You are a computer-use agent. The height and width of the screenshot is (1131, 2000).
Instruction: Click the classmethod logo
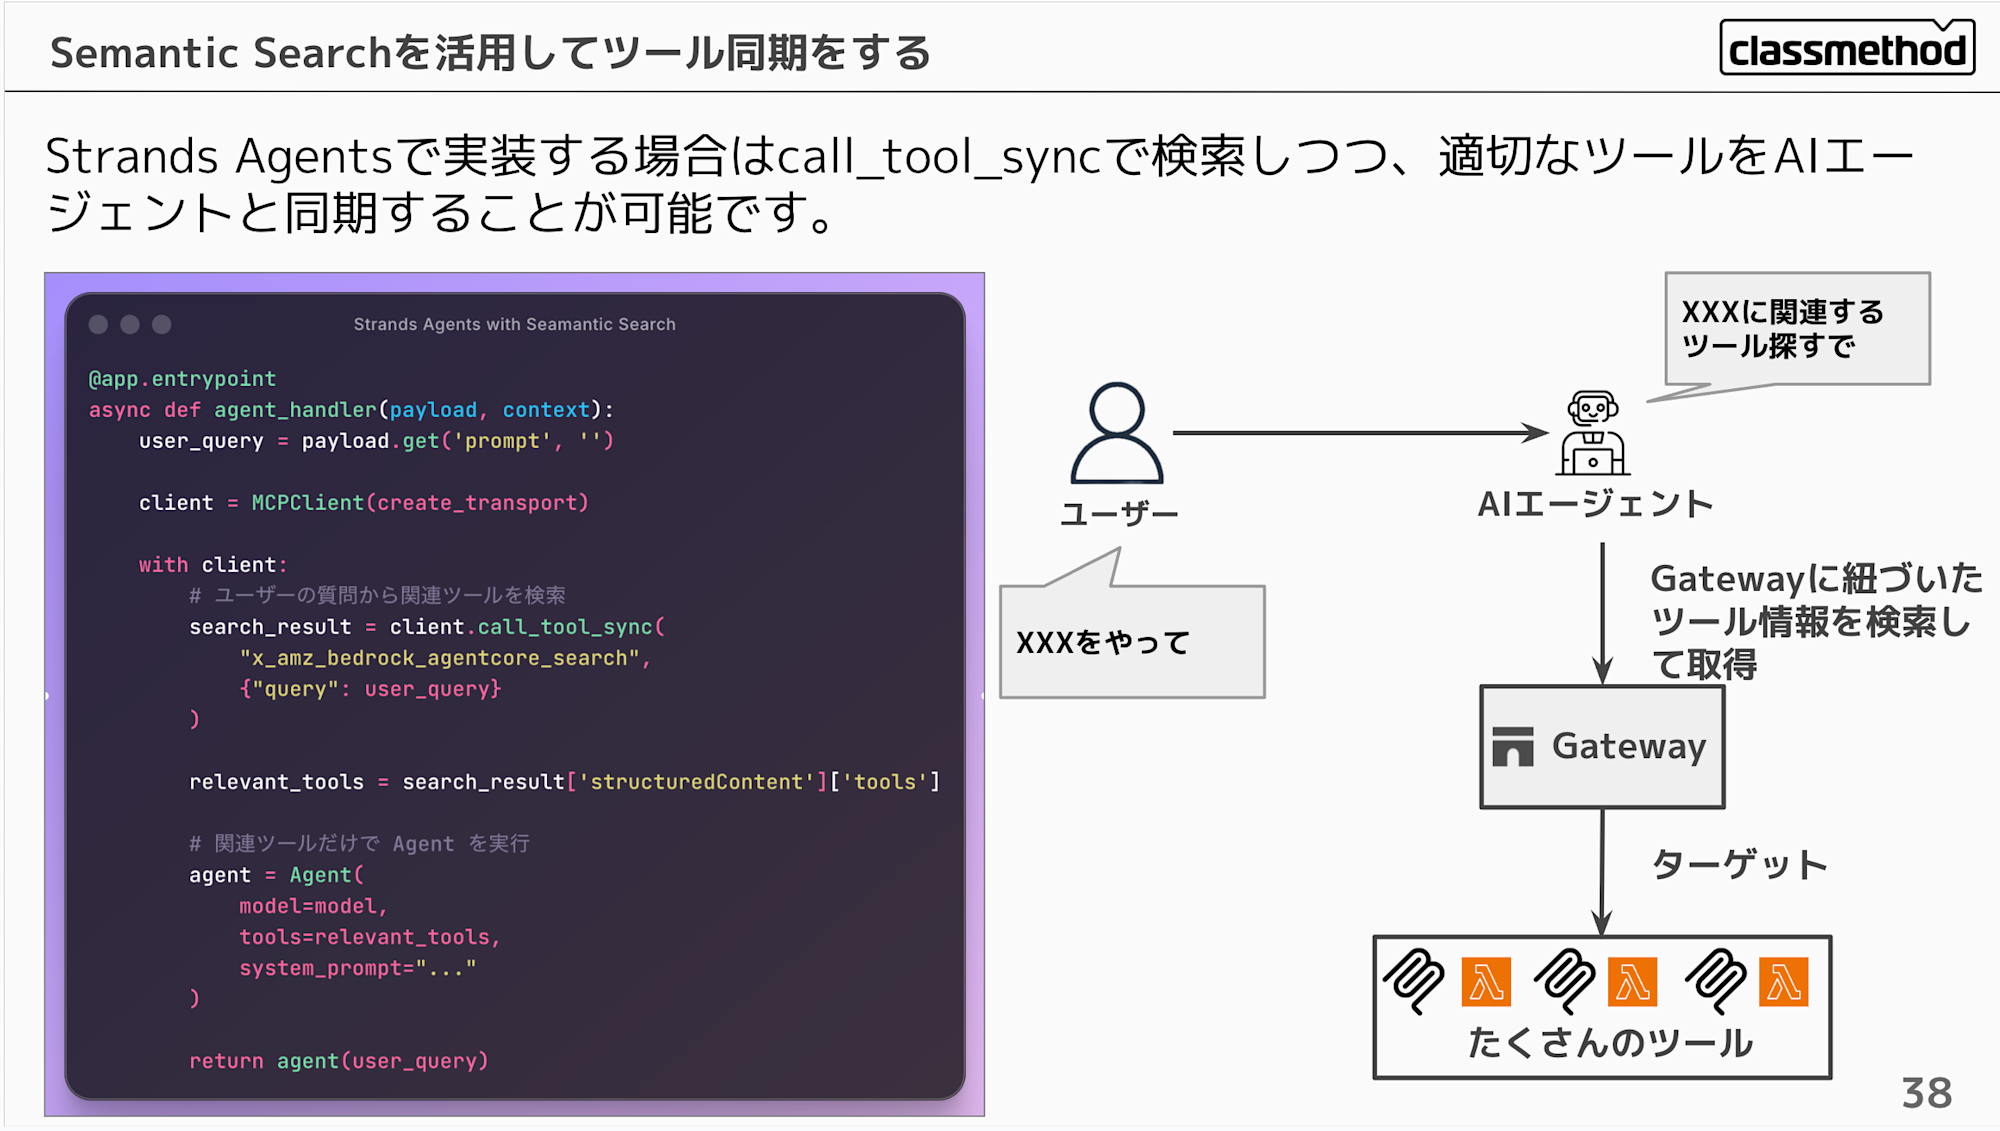click(x=1846, y=49)
